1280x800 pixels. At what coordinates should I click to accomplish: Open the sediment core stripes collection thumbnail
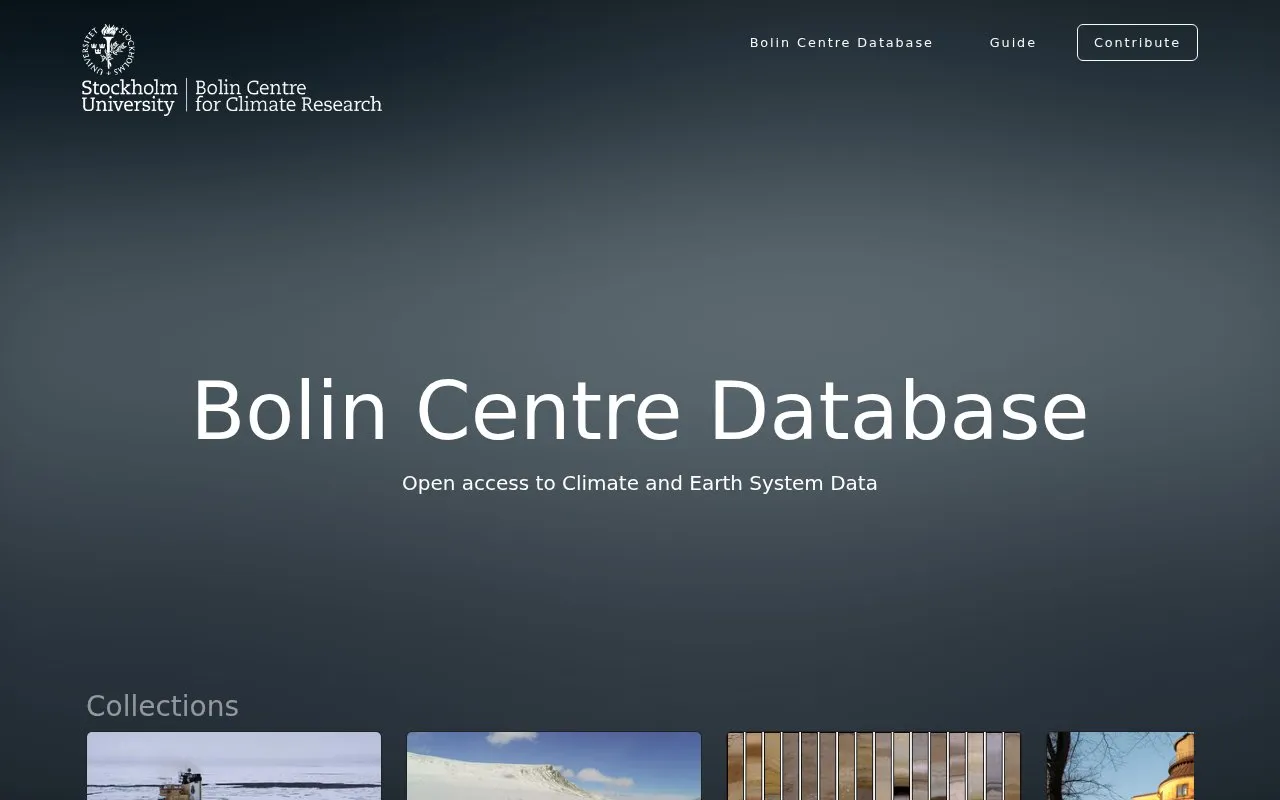click(874, 766)
